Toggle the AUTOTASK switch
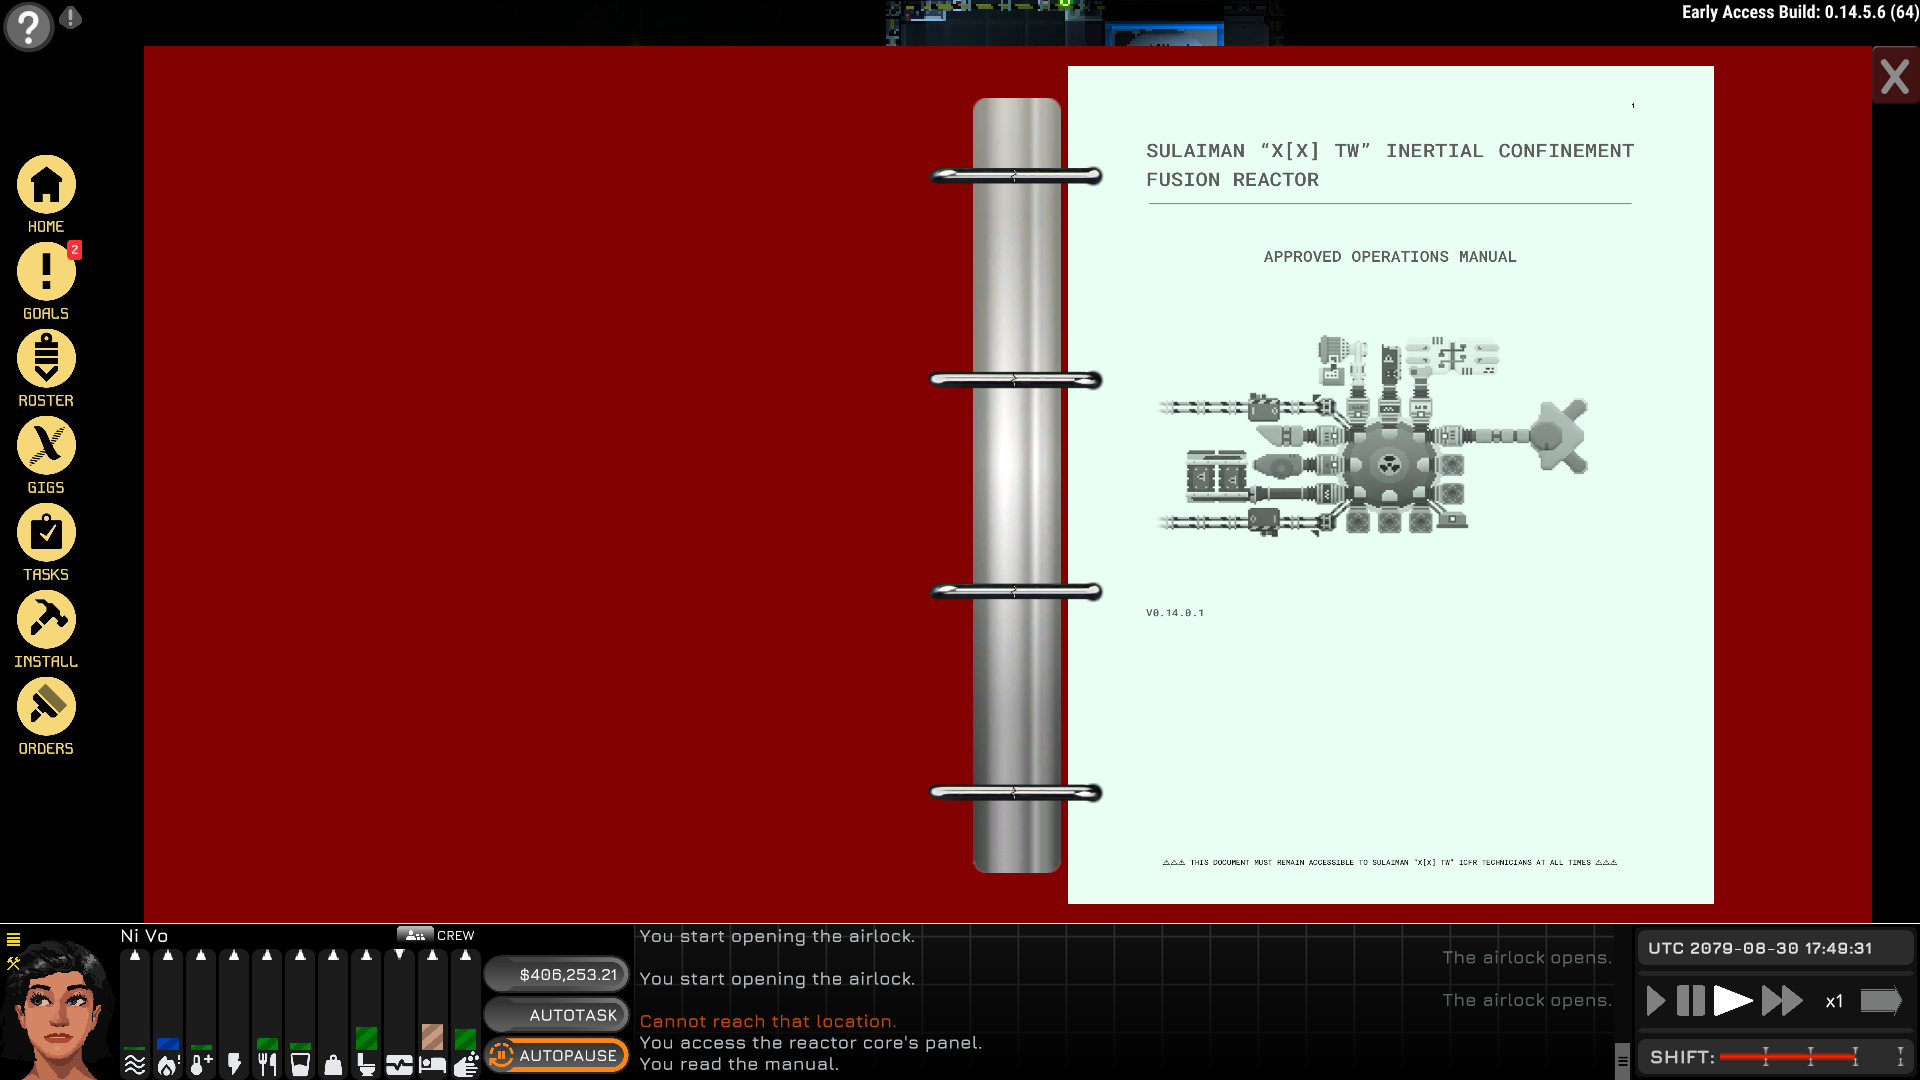The width and height of the screenshot is (1920, 1080). pos(557,1015)
